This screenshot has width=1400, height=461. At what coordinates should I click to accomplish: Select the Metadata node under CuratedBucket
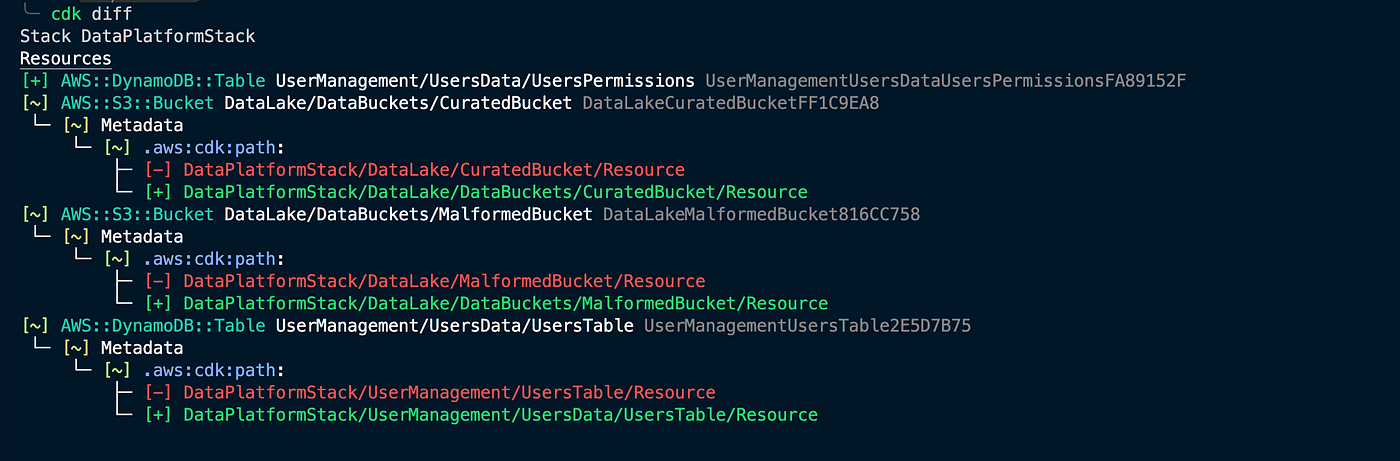142,125
